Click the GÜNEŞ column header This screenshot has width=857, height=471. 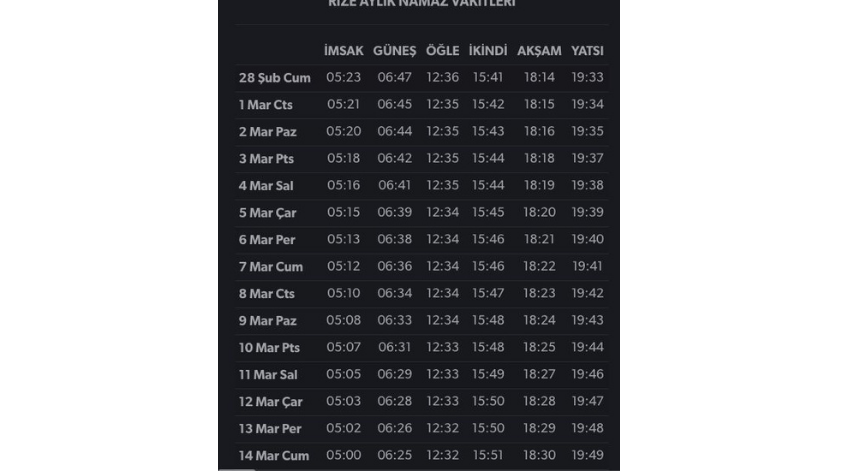click(394, 50)
